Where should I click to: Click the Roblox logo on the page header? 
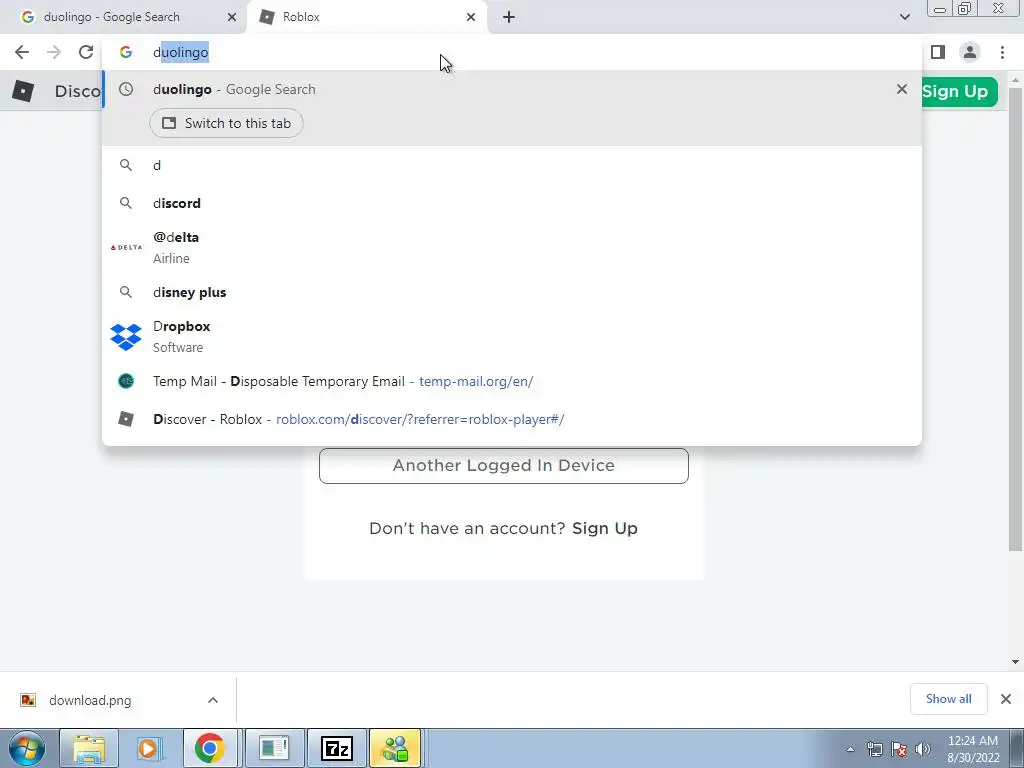point(23,91)
